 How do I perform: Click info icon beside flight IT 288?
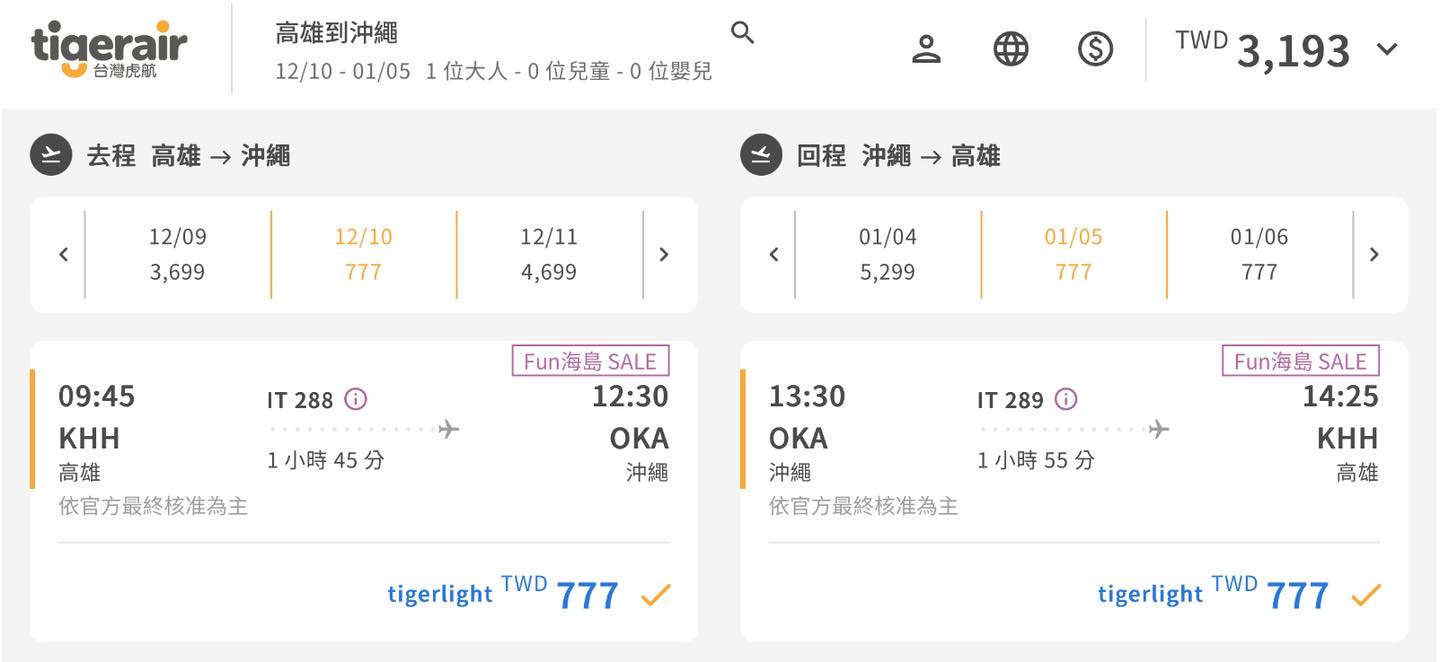[x=356, y=400]
